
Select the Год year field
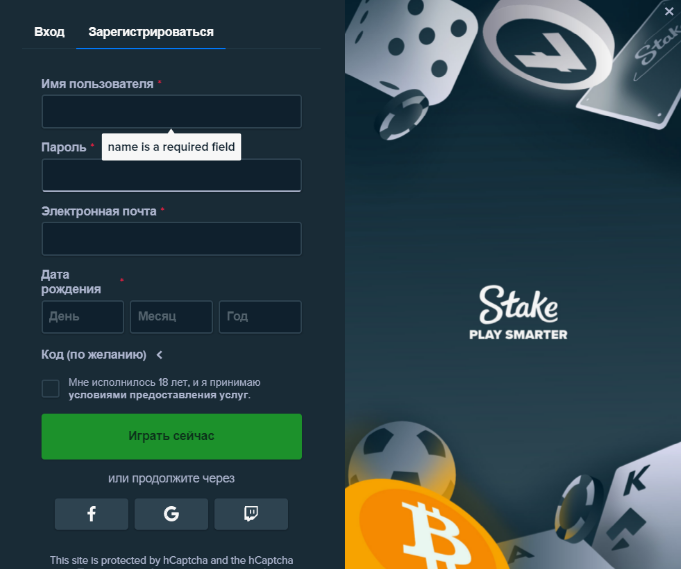tap(260, 317)
